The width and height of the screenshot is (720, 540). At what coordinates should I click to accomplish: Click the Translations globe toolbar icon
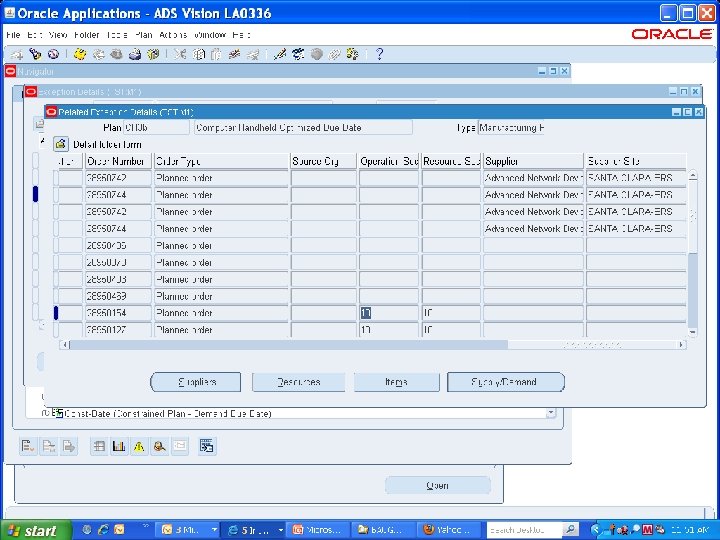tap(316, 54)
